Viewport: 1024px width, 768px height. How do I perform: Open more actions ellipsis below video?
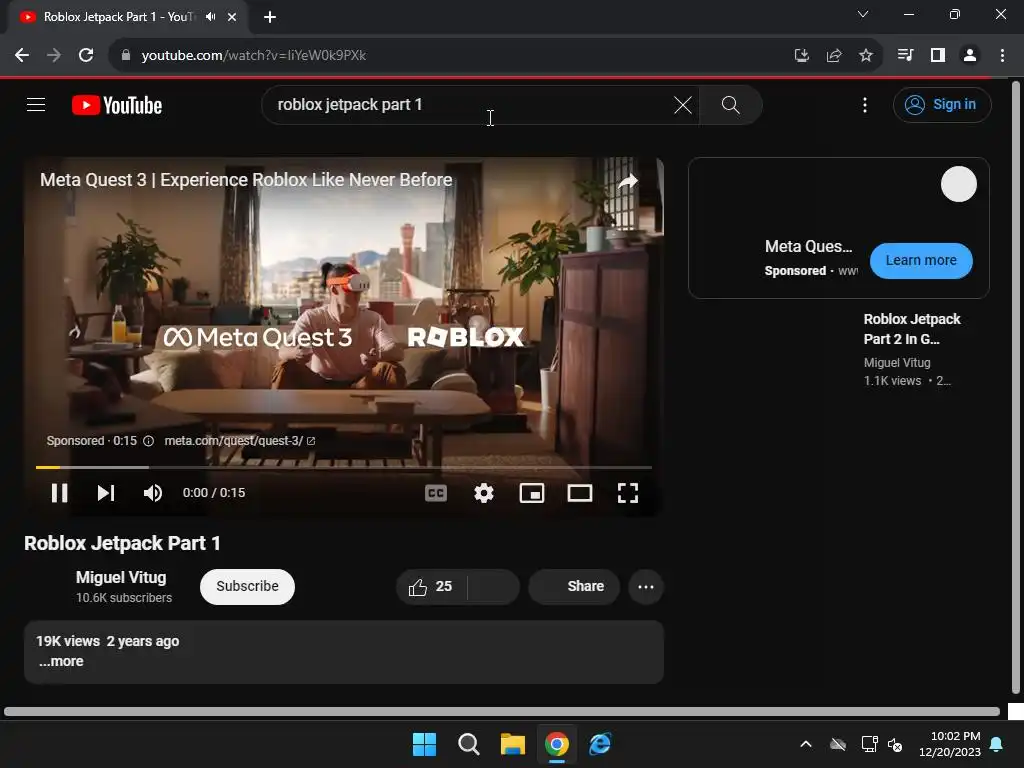pos(646,586)
